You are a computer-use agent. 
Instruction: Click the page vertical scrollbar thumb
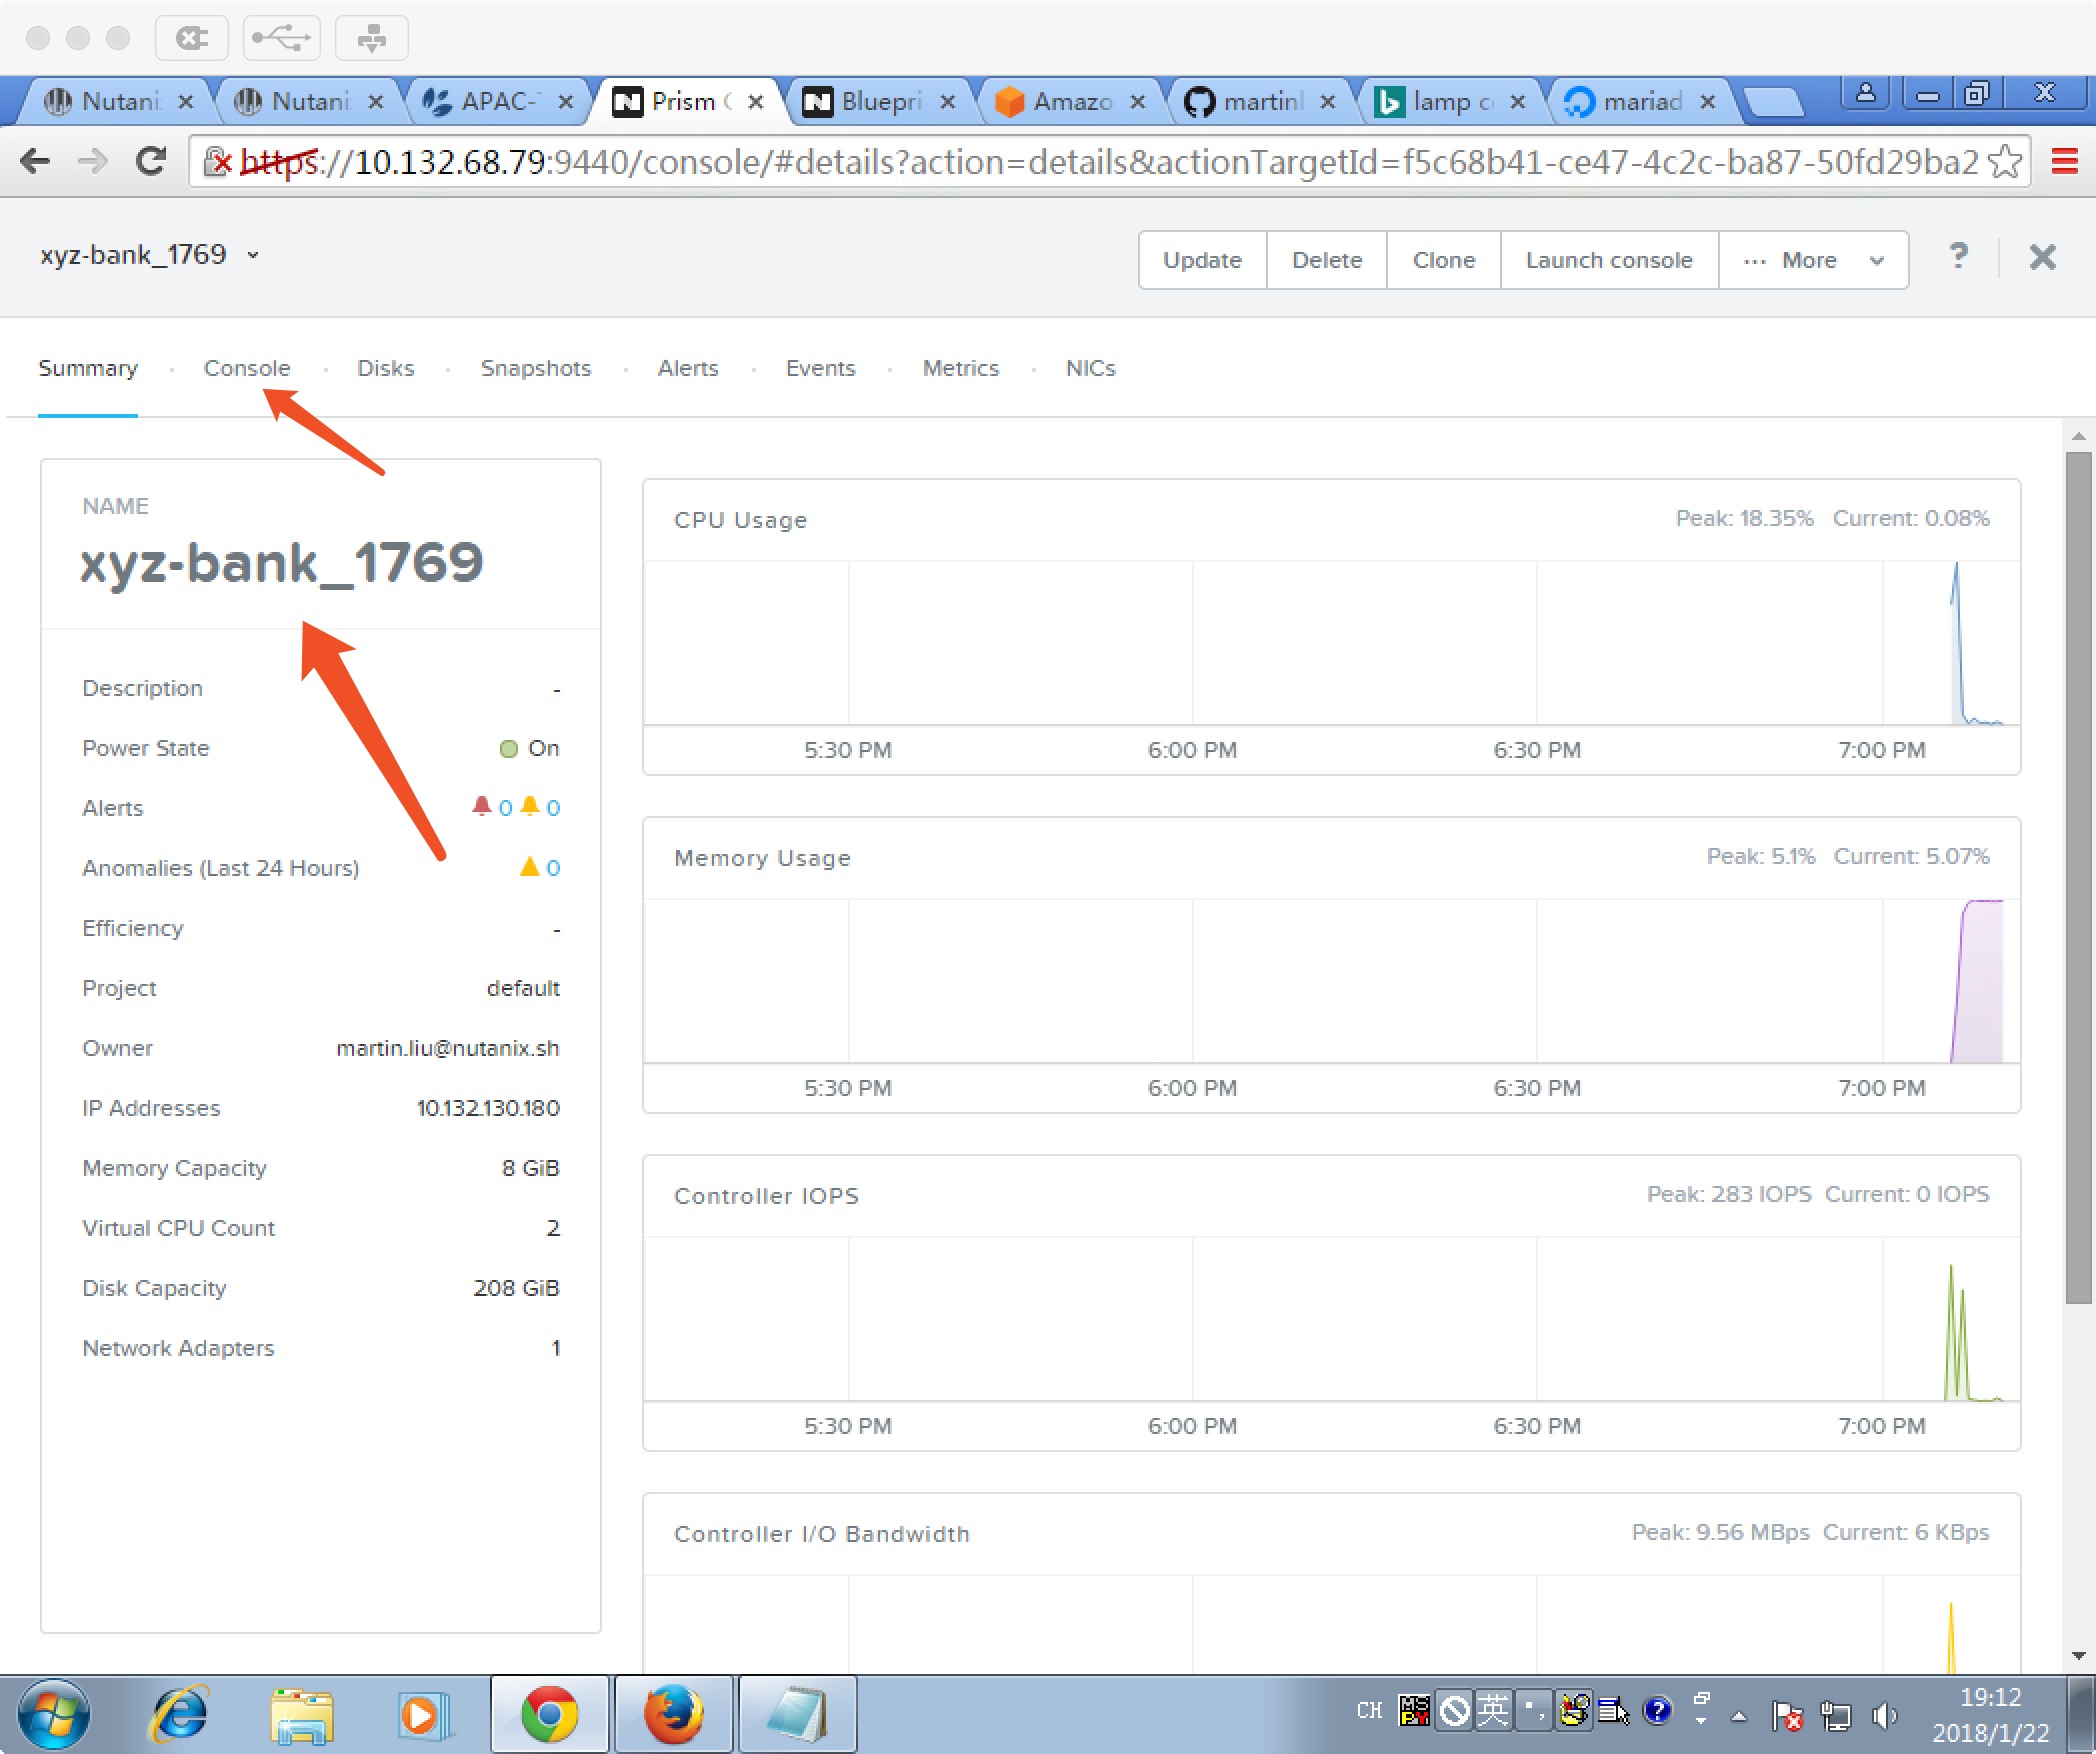coord(2079,877)
